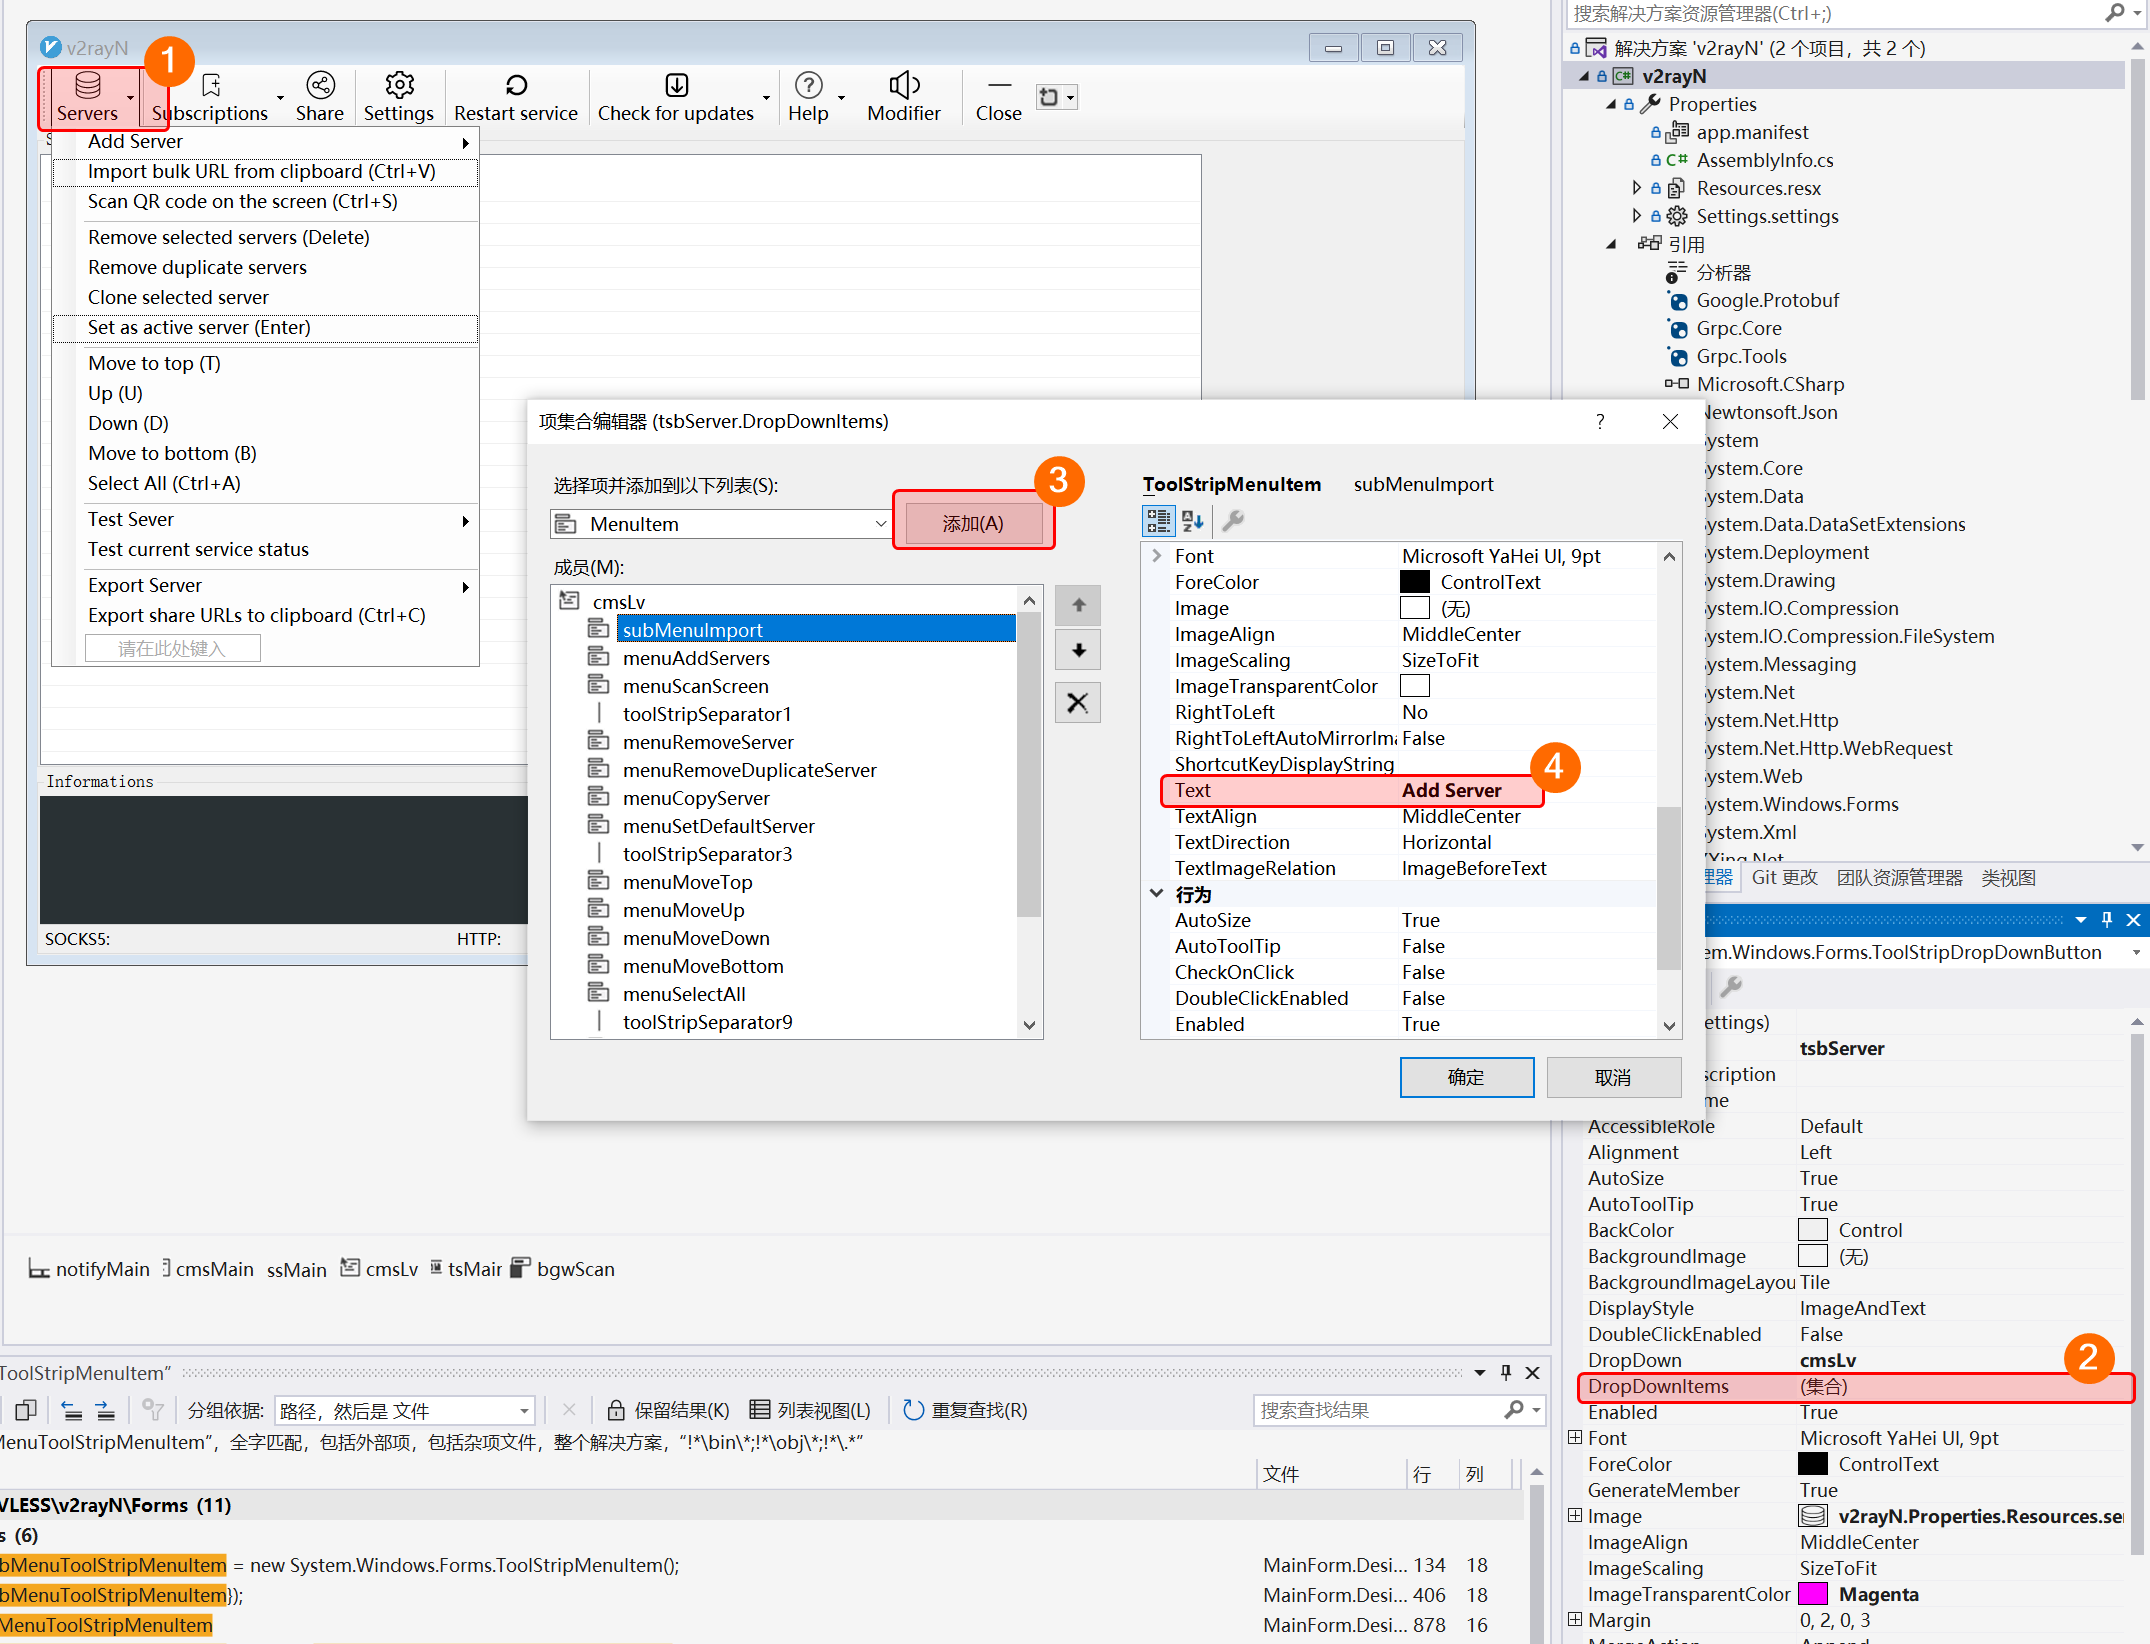Toggle keep results option (保留结果)
The width and height of the screenshot is (2150, 1644).
(668, 1410)
